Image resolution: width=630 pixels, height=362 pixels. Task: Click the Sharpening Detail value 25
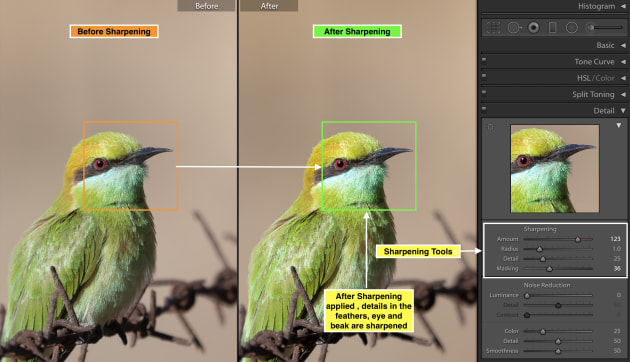(x=617, y=258)
